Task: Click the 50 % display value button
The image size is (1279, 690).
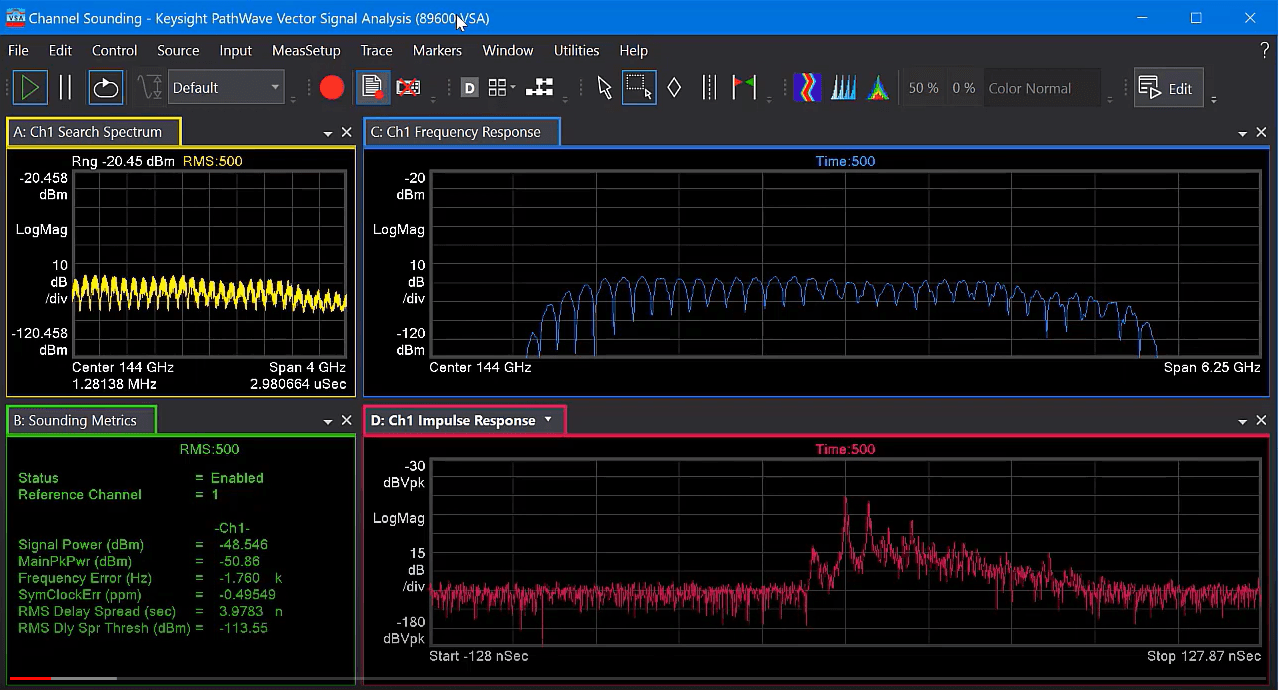Action: pyautogui.click(x=922, y=87)
